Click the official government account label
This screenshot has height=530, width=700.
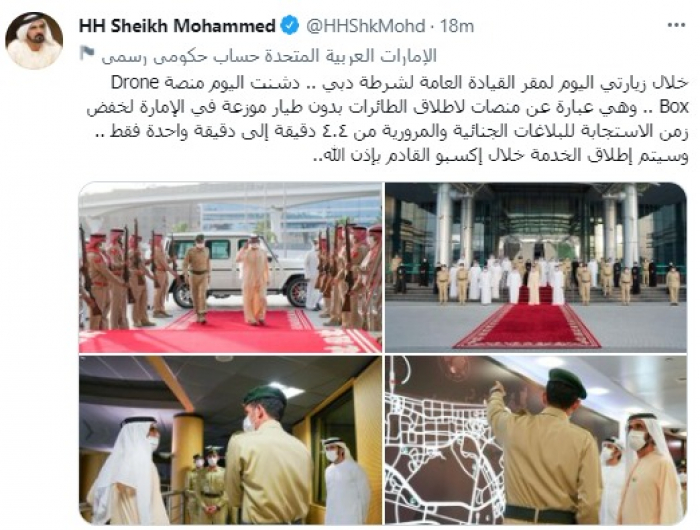pos(269,55)
